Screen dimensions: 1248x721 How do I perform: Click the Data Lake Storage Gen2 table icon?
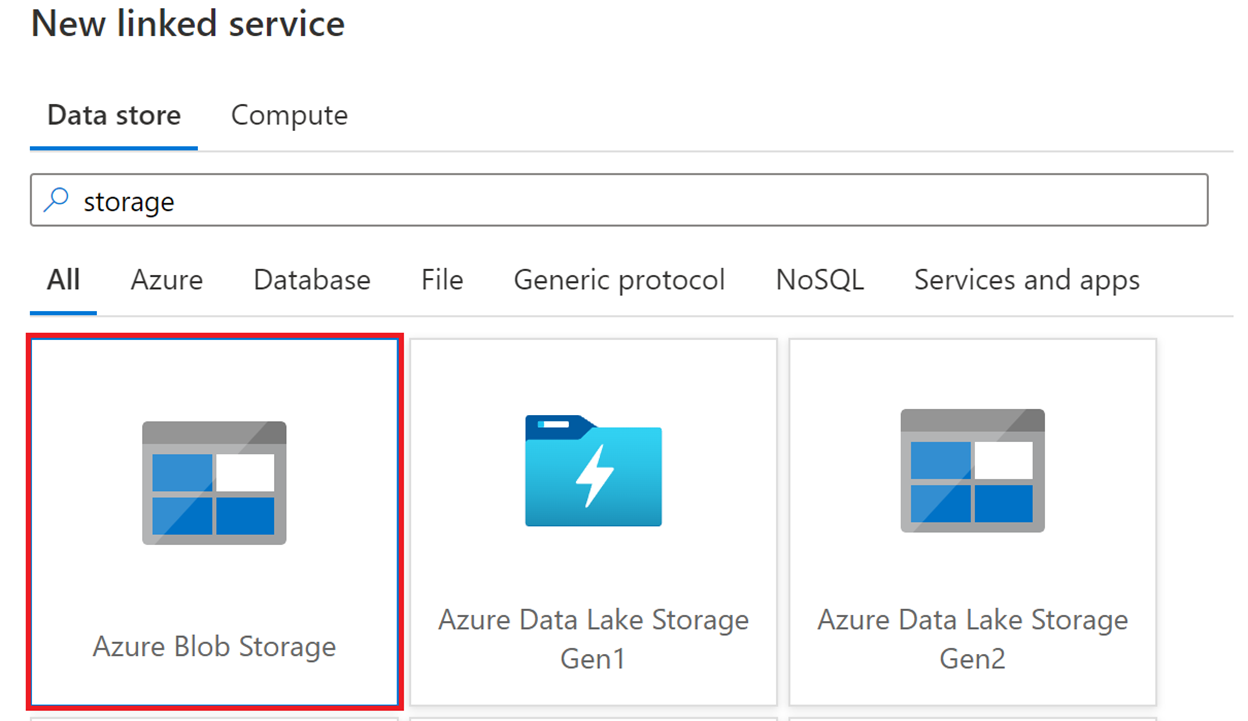point(973,471)
